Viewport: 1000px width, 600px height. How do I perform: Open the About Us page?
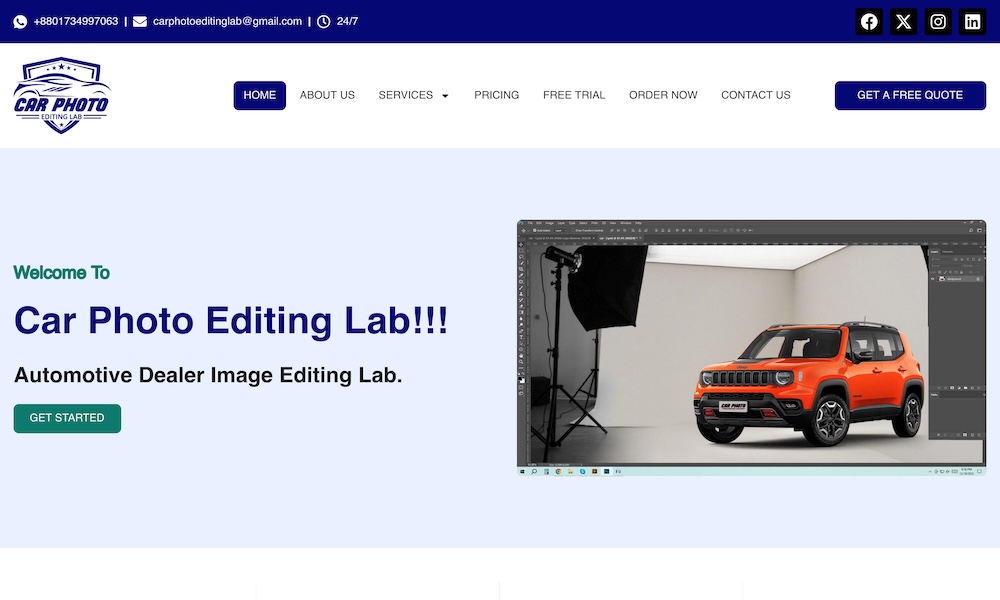[x=327, y=95]
